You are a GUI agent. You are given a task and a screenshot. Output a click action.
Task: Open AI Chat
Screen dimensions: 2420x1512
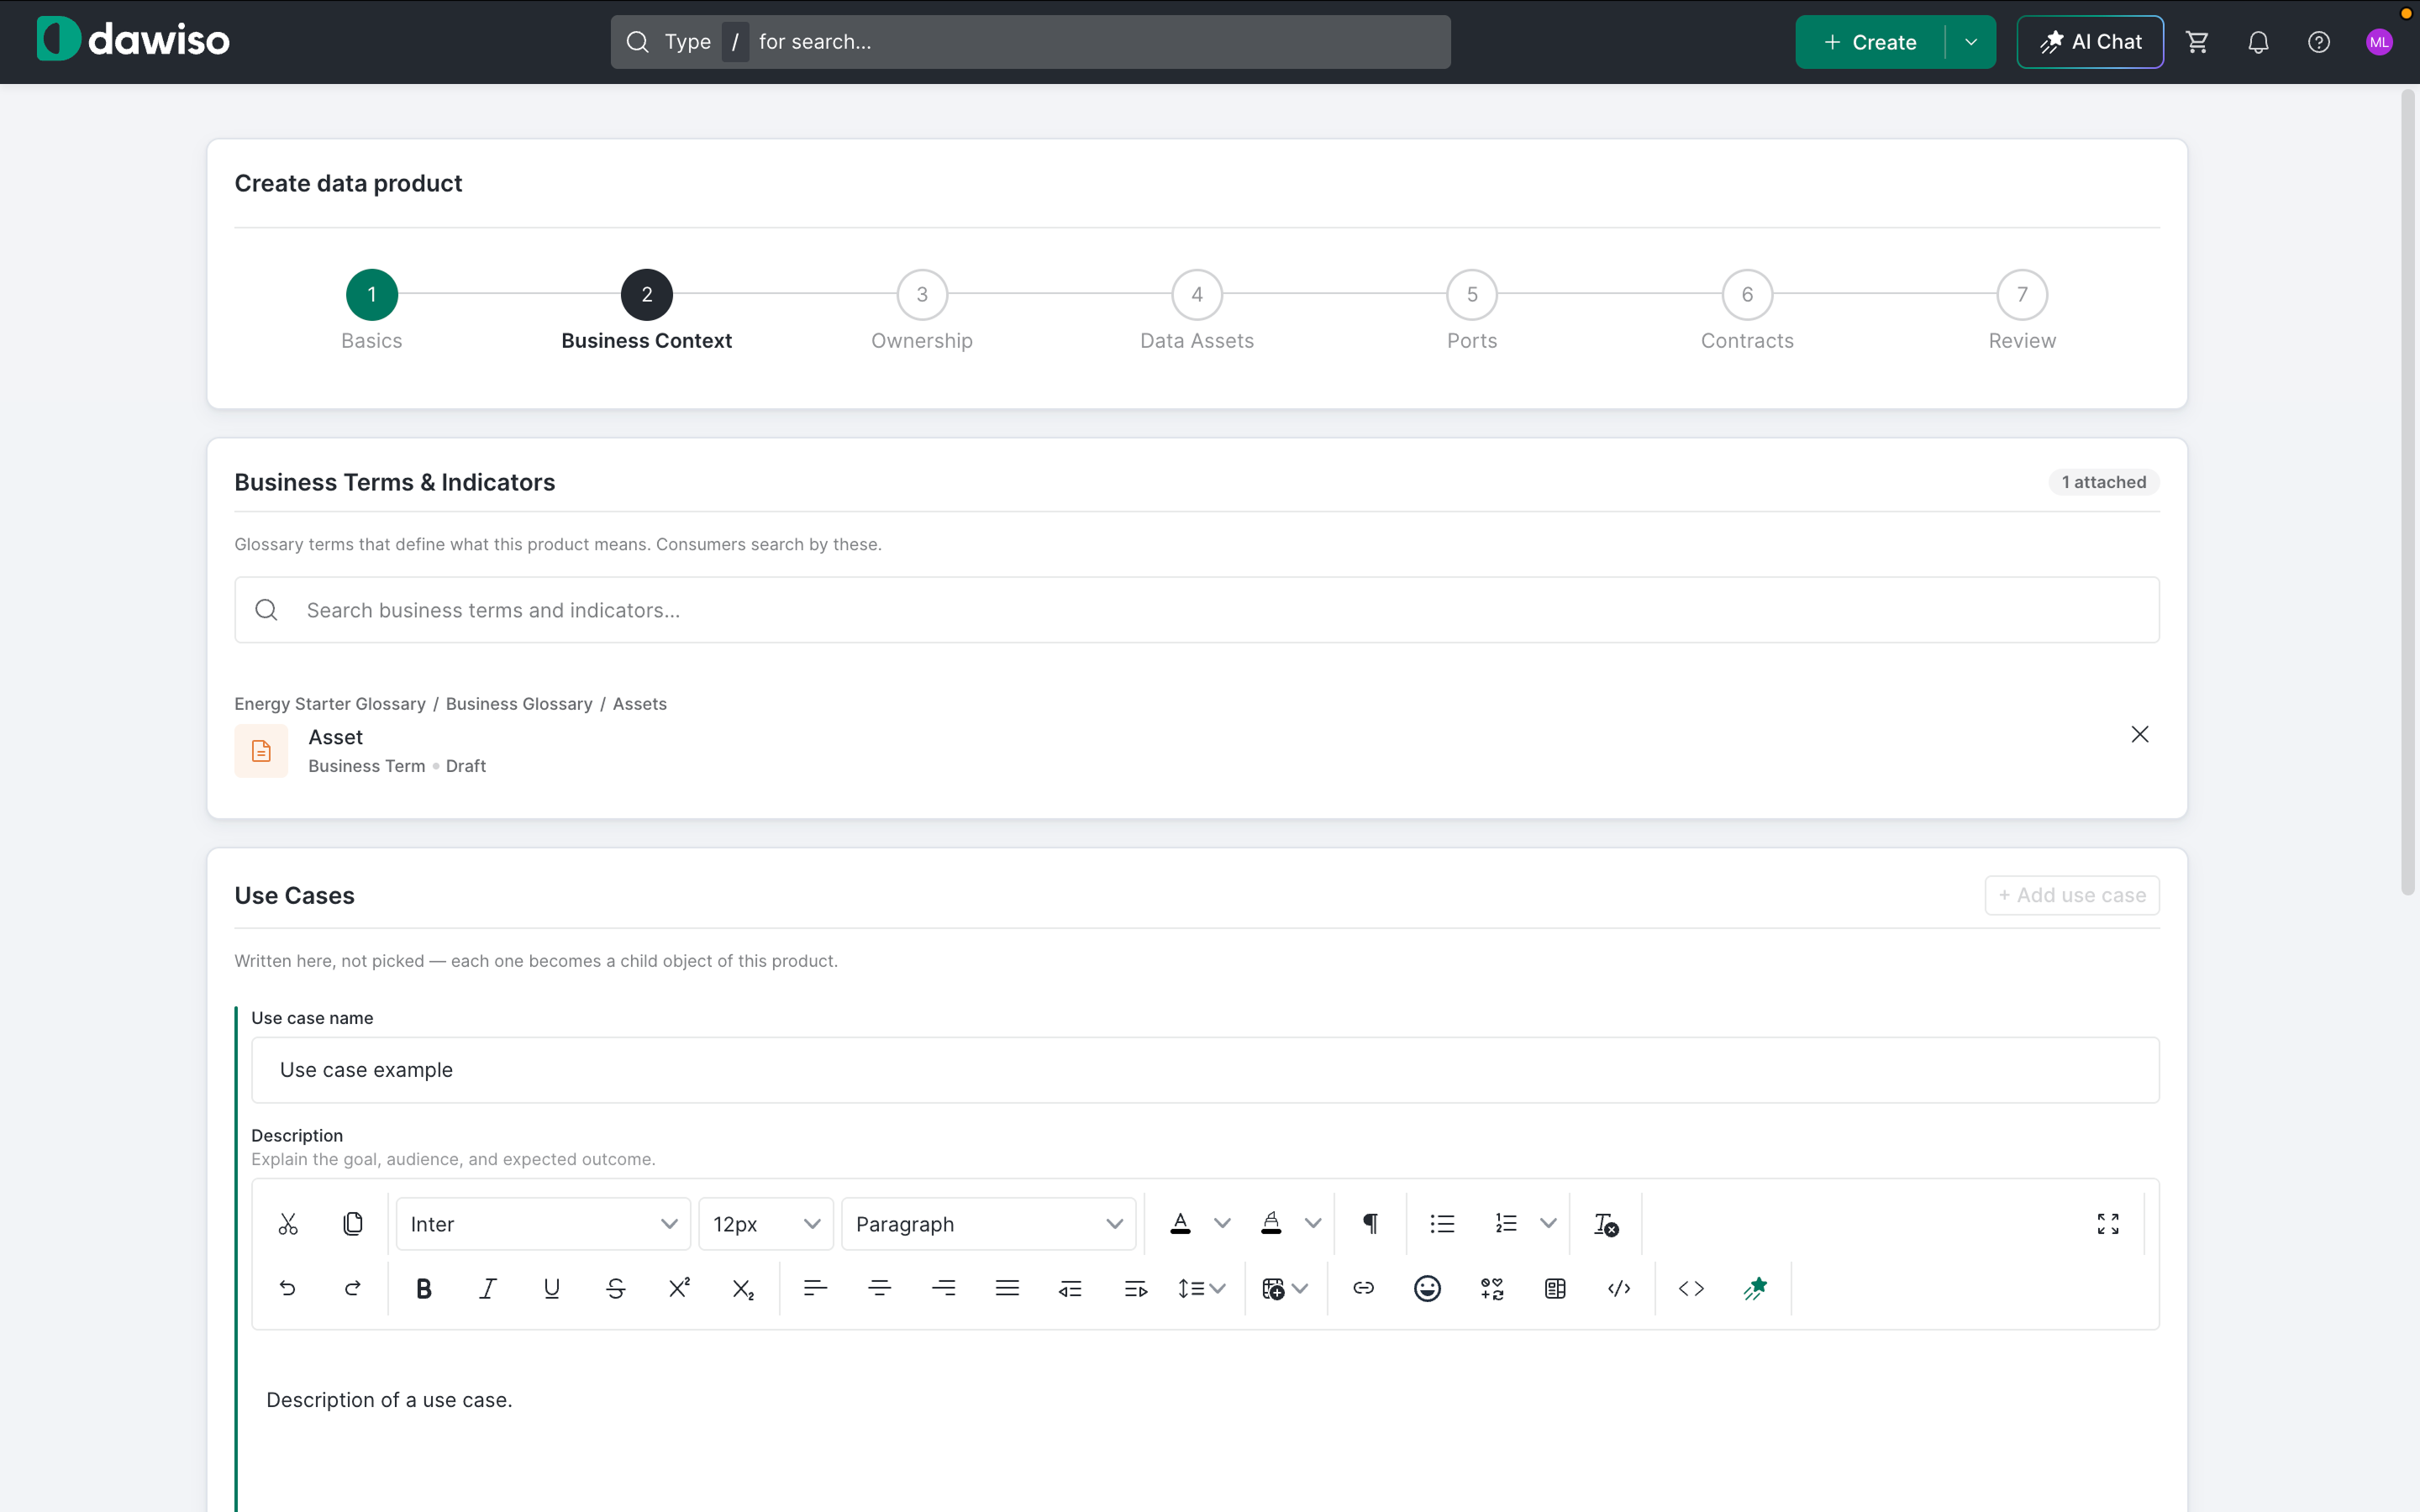pos(2090,42)
